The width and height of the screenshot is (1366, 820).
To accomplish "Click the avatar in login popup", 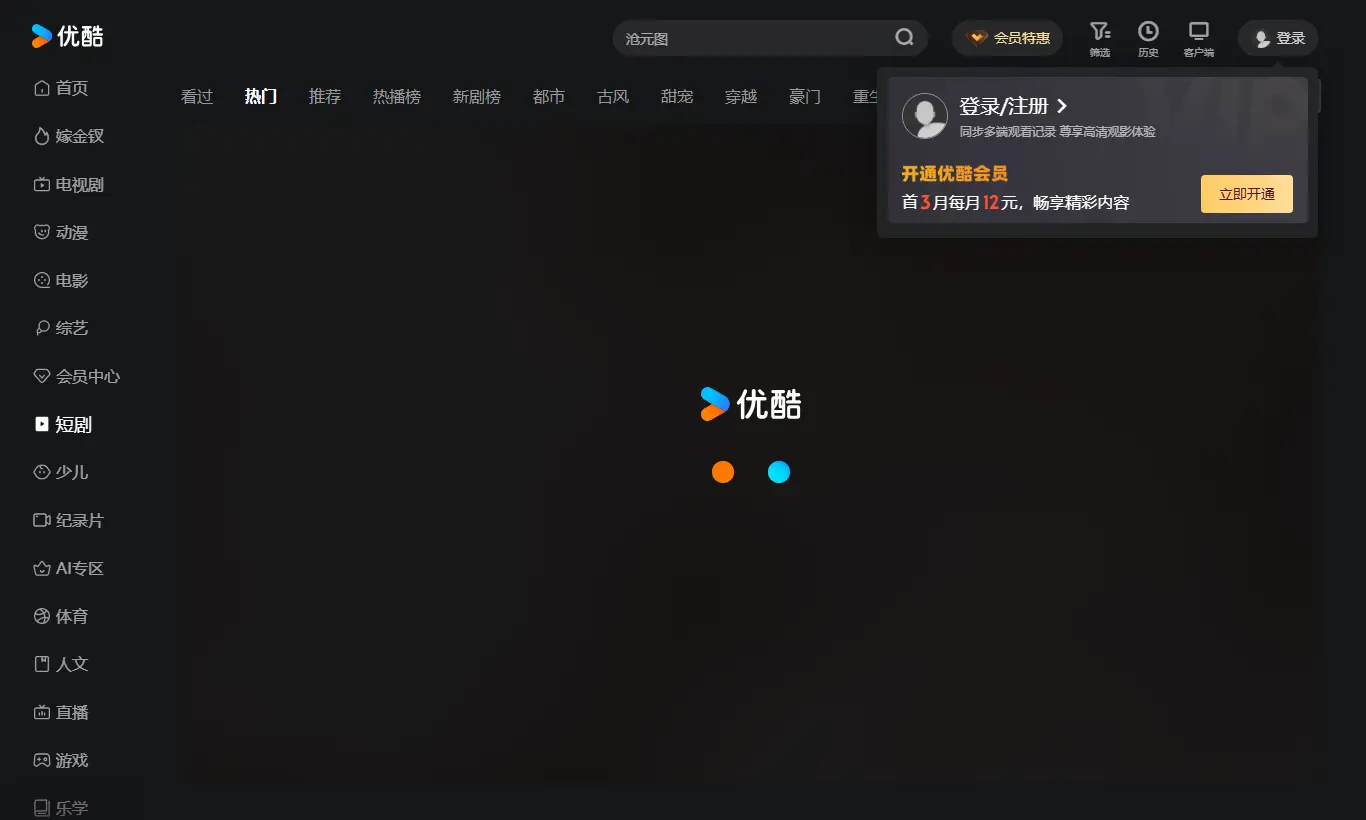I will click(x=925, y=116).
